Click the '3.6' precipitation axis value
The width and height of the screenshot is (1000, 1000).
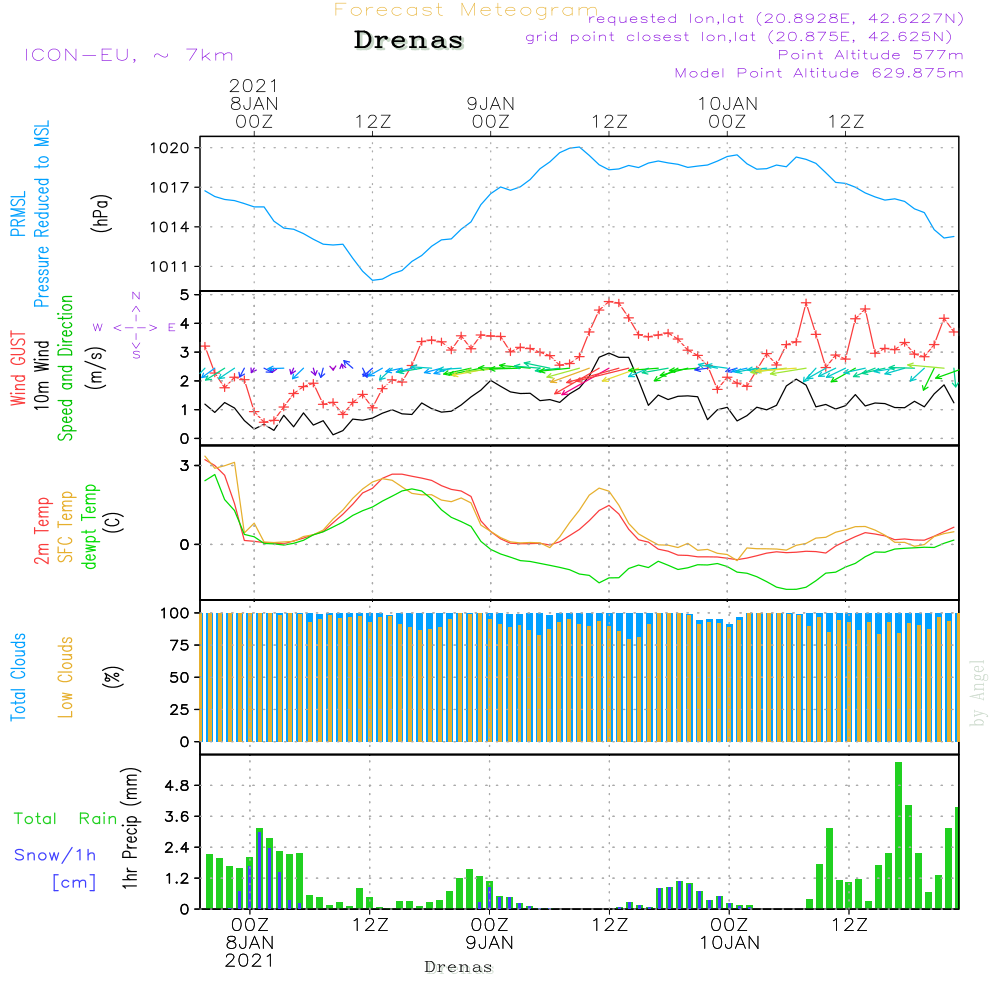177,817
